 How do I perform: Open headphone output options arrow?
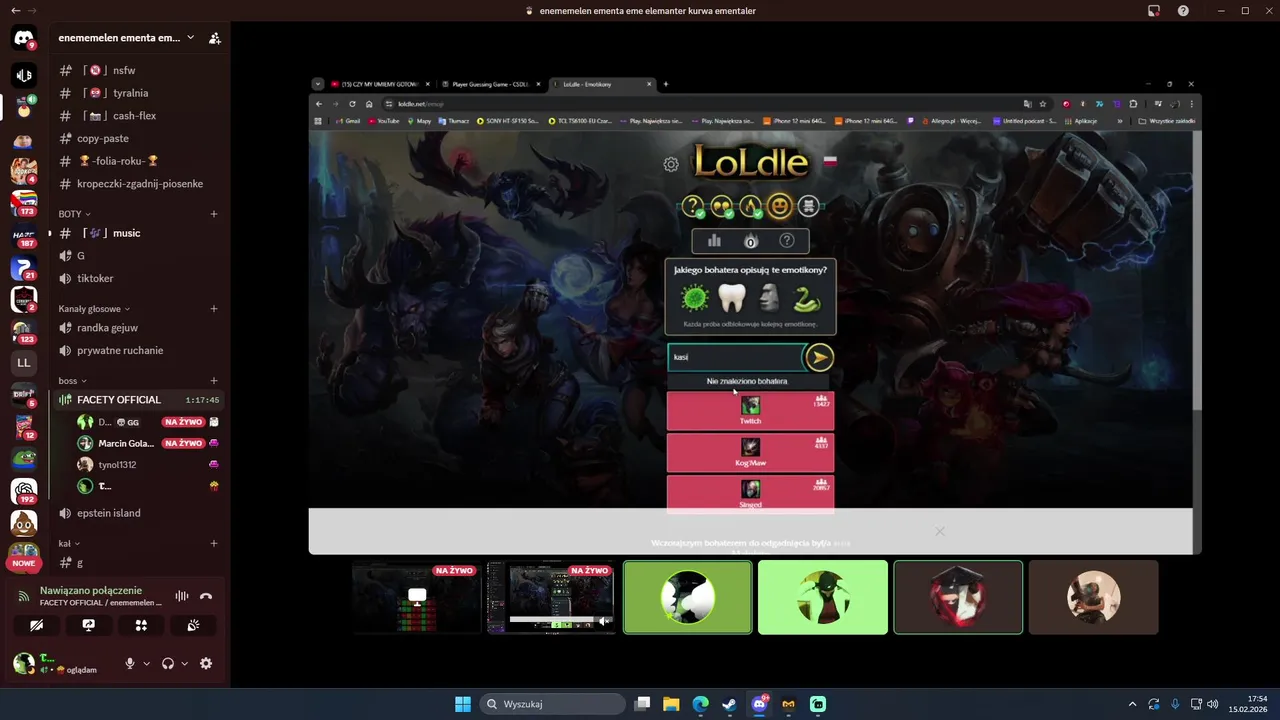coord(184,663)
